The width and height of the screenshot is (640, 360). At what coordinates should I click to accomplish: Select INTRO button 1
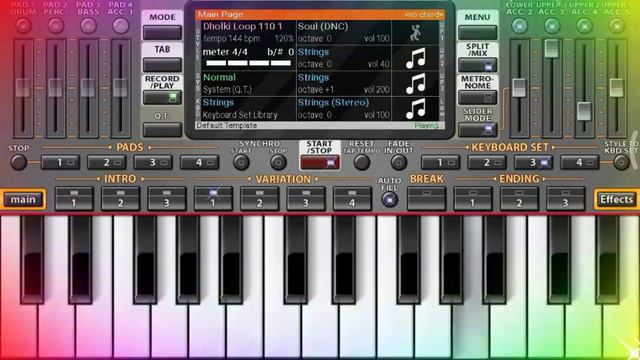74,198
